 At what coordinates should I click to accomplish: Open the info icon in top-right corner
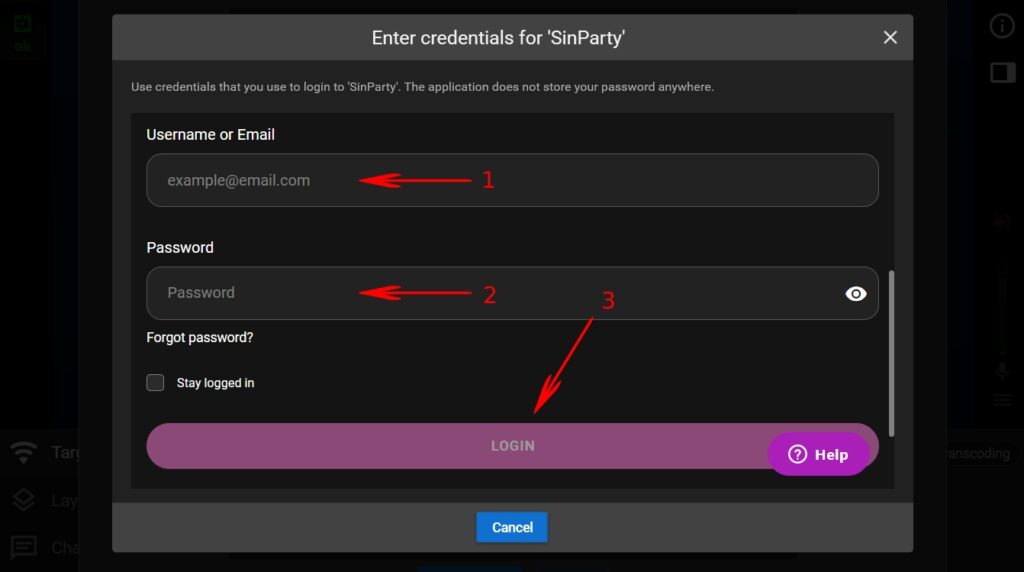(1002, 26)
